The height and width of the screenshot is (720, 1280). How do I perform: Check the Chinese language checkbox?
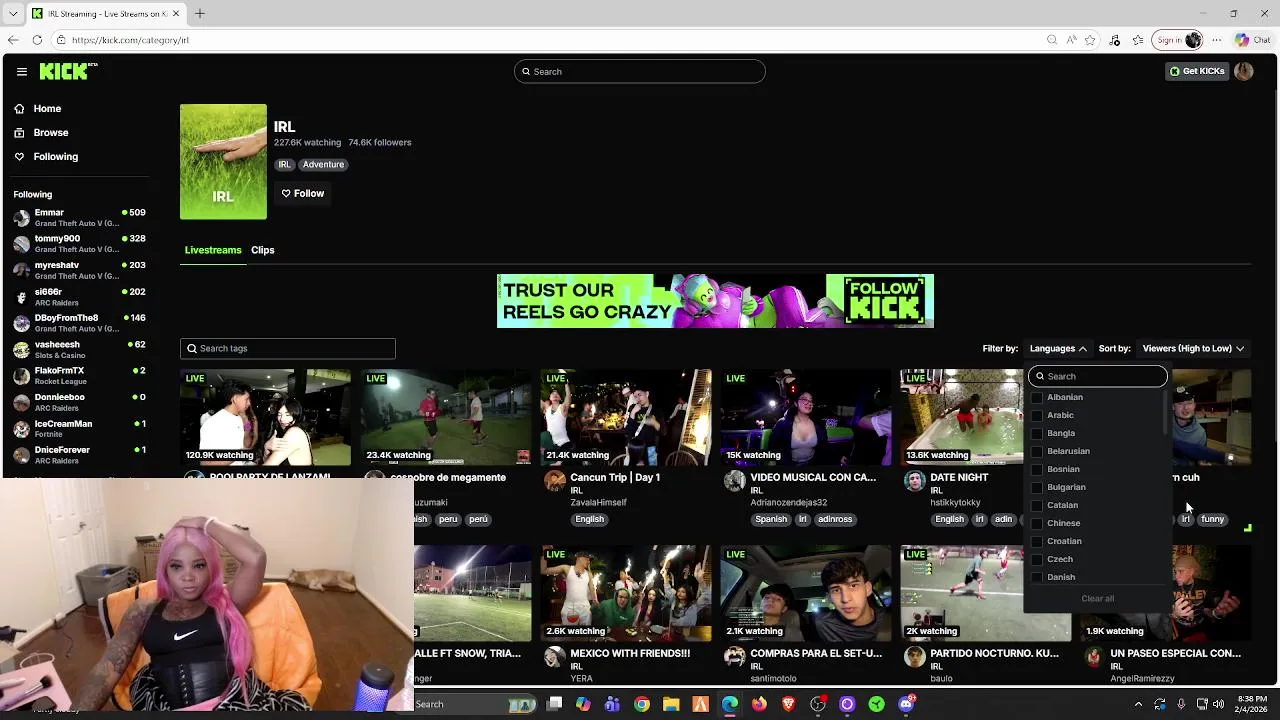pos(1037,524)
